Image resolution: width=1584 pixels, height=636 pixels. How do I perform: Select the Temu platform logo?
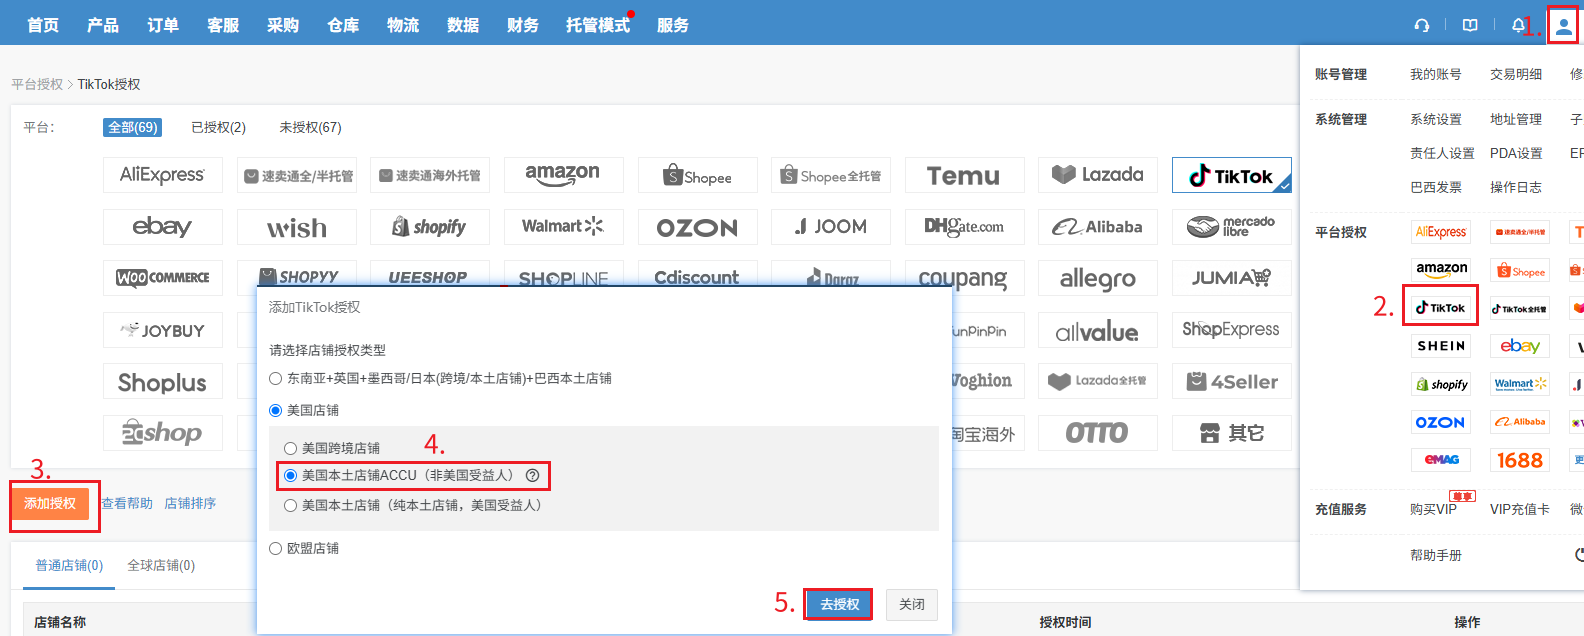coord(964,175)
